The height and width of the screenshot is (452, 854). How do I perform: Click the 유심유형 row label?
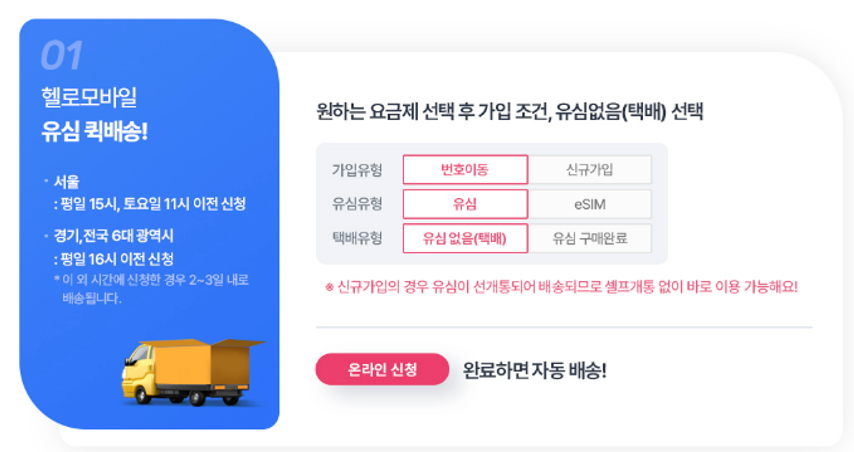point(357,204)
